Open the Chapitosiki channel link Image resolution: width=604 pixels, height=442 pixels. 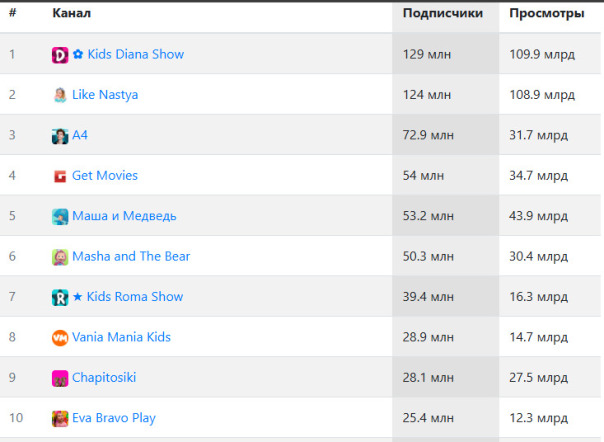coord(104,378)
